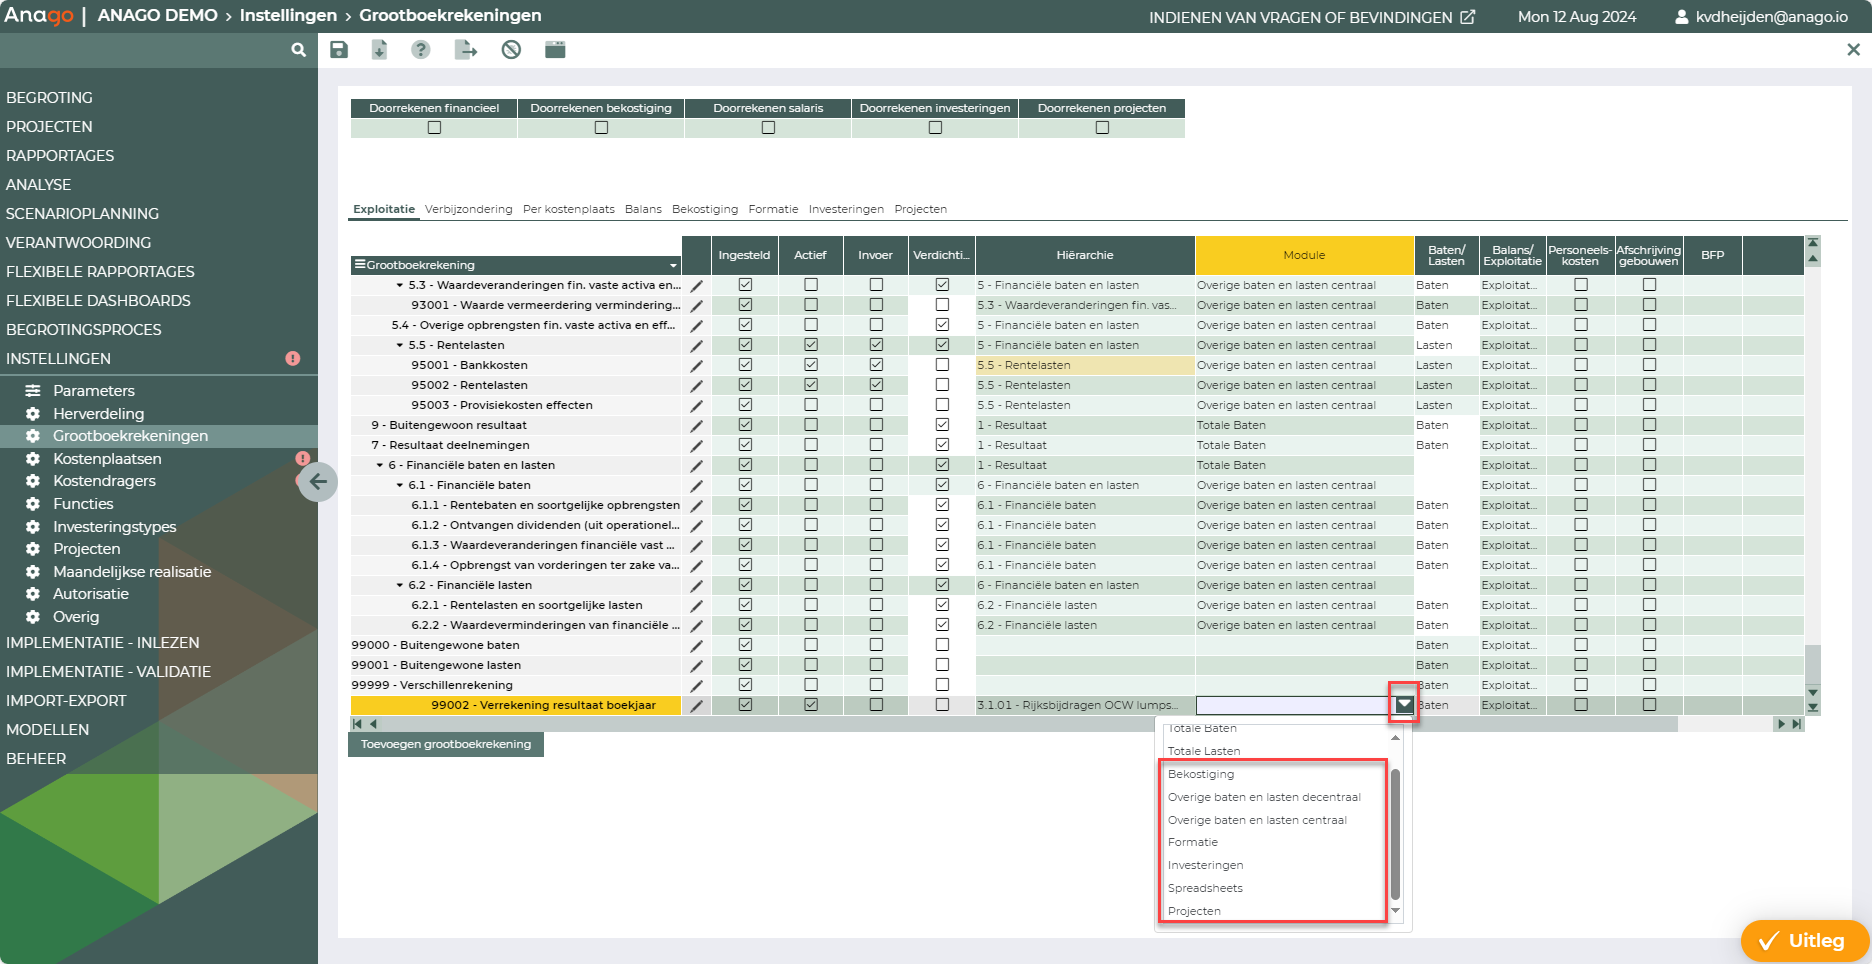1872x964 pixels.
Task: Open Grootboekrekening column header dropdown arrow
Action: click(x=673, y=266)
